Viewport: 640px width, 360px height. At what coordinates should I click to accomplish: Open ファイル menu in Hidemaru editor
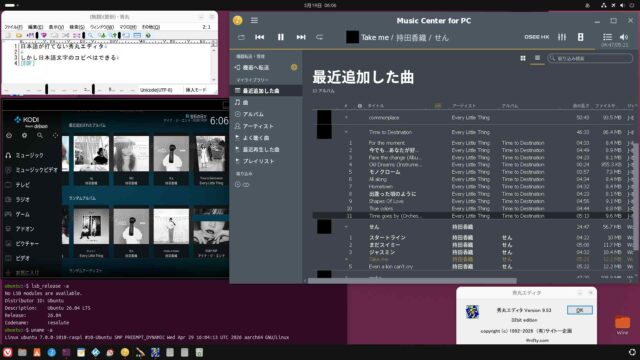click(x=13, y=27)
